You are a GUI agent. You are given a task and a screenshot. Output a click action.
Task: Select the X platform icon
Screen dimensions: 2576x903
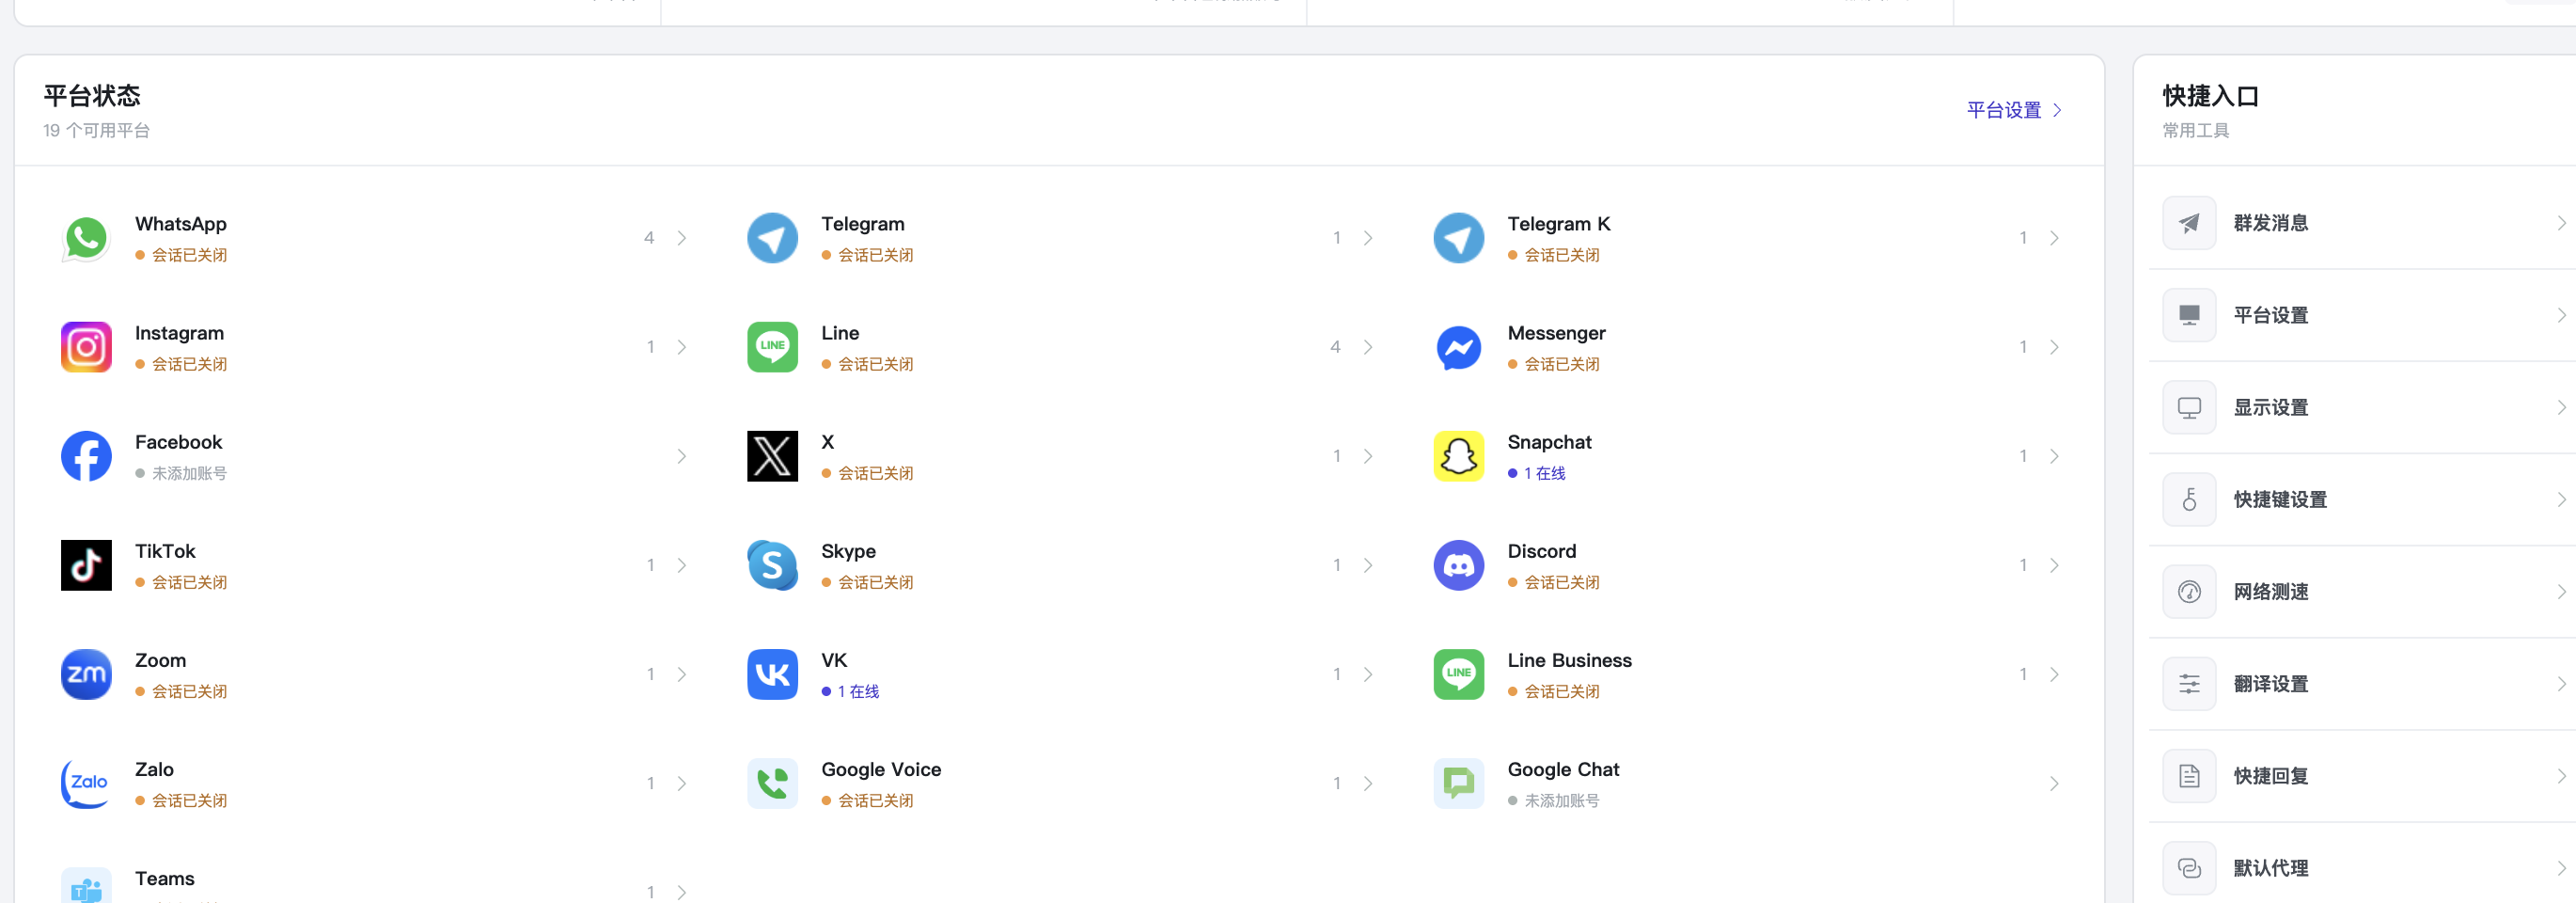point(772,456)
